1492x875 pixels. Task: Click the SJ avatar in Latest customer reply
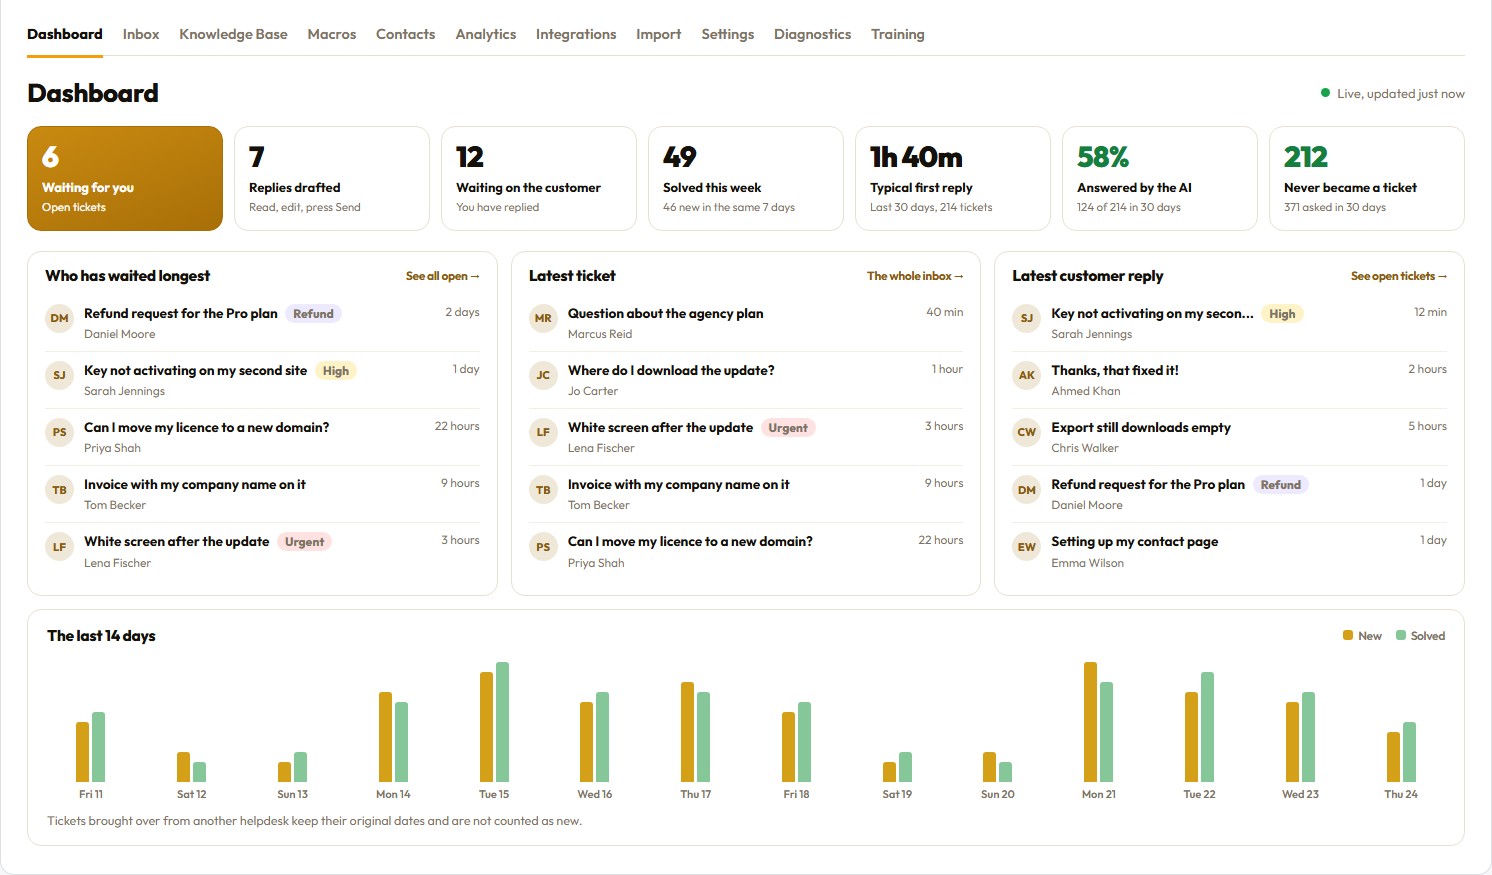(1027, 318)
